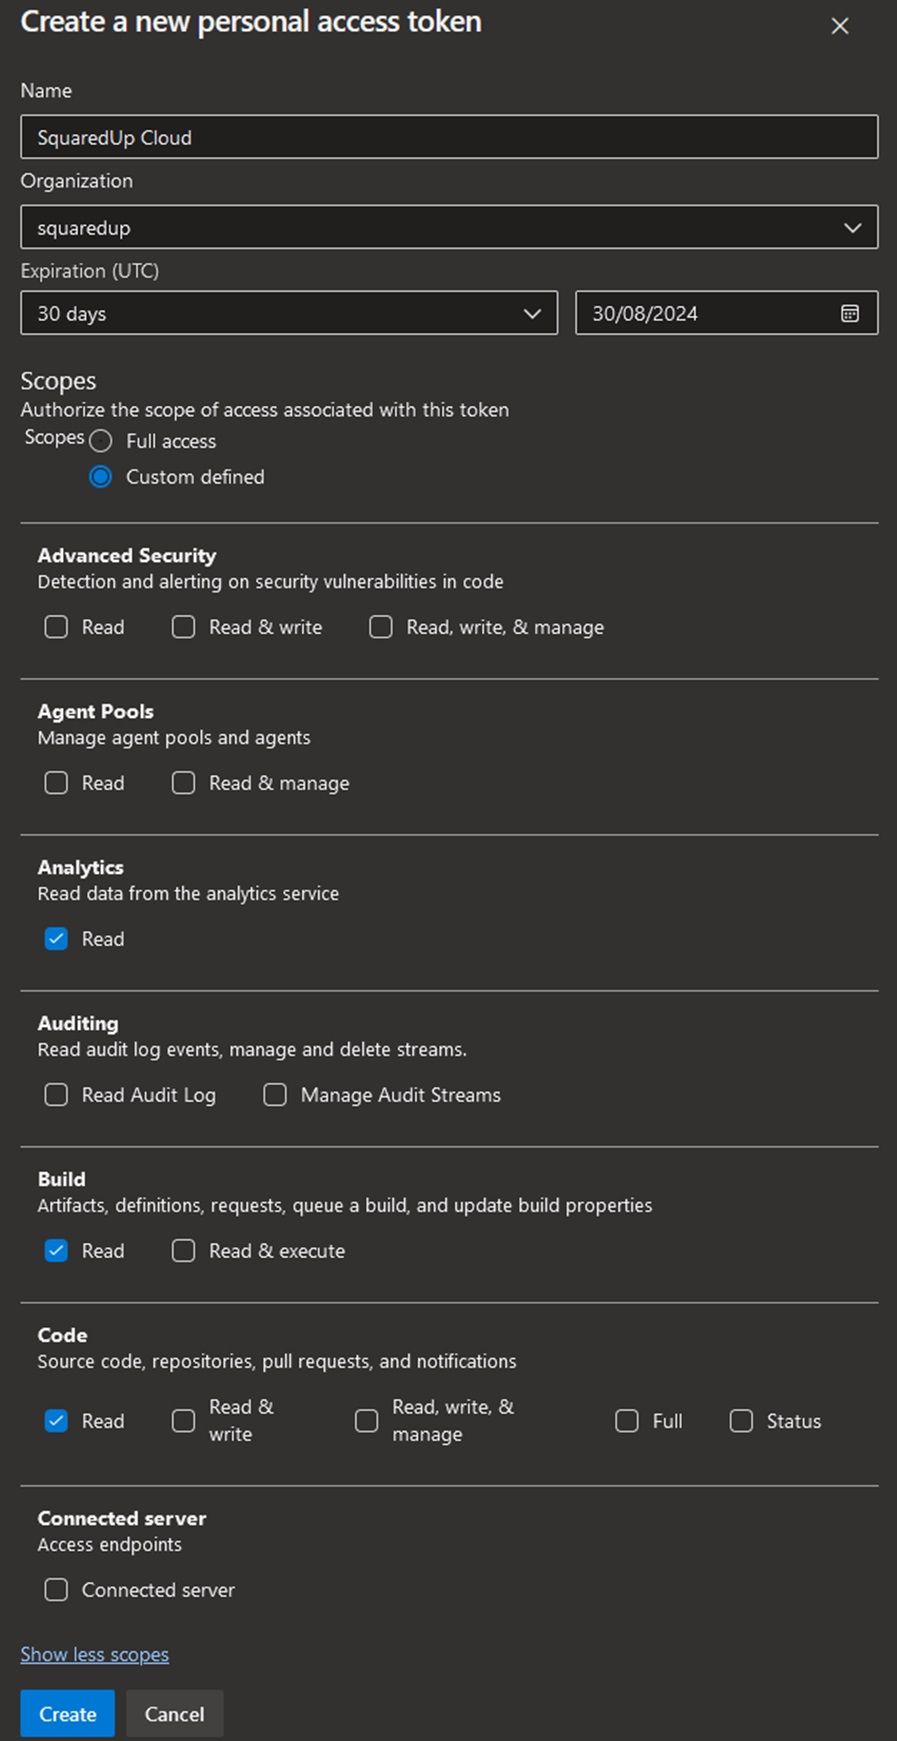Close the personal access token panel
897x1741 pixels.
[840, 26]
